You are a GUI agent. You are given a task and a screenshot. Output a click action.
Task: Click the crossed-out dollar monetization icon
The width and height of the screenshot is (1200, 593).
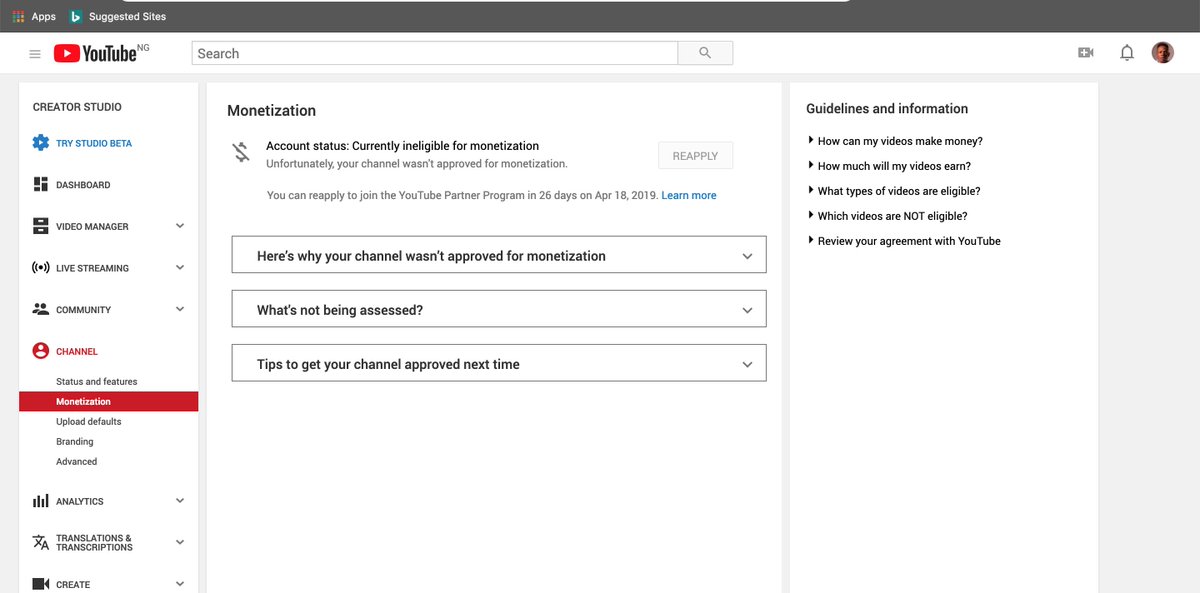pyautogui.click(x=241, y=153)
